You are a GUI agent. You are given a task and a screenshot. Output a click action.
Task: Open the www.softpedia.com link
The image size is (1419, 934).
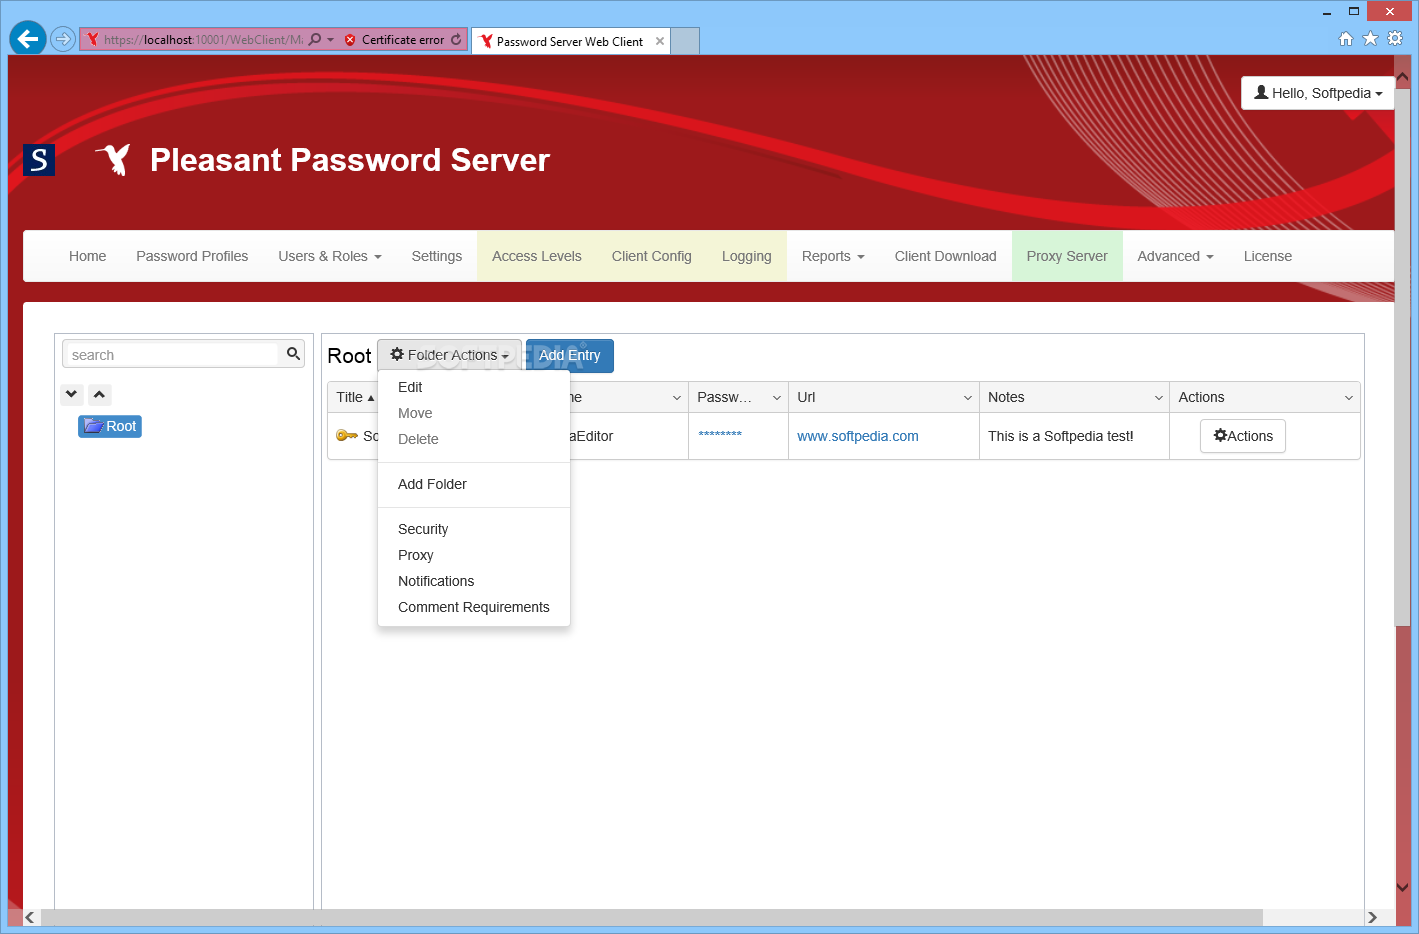point(858,436)
